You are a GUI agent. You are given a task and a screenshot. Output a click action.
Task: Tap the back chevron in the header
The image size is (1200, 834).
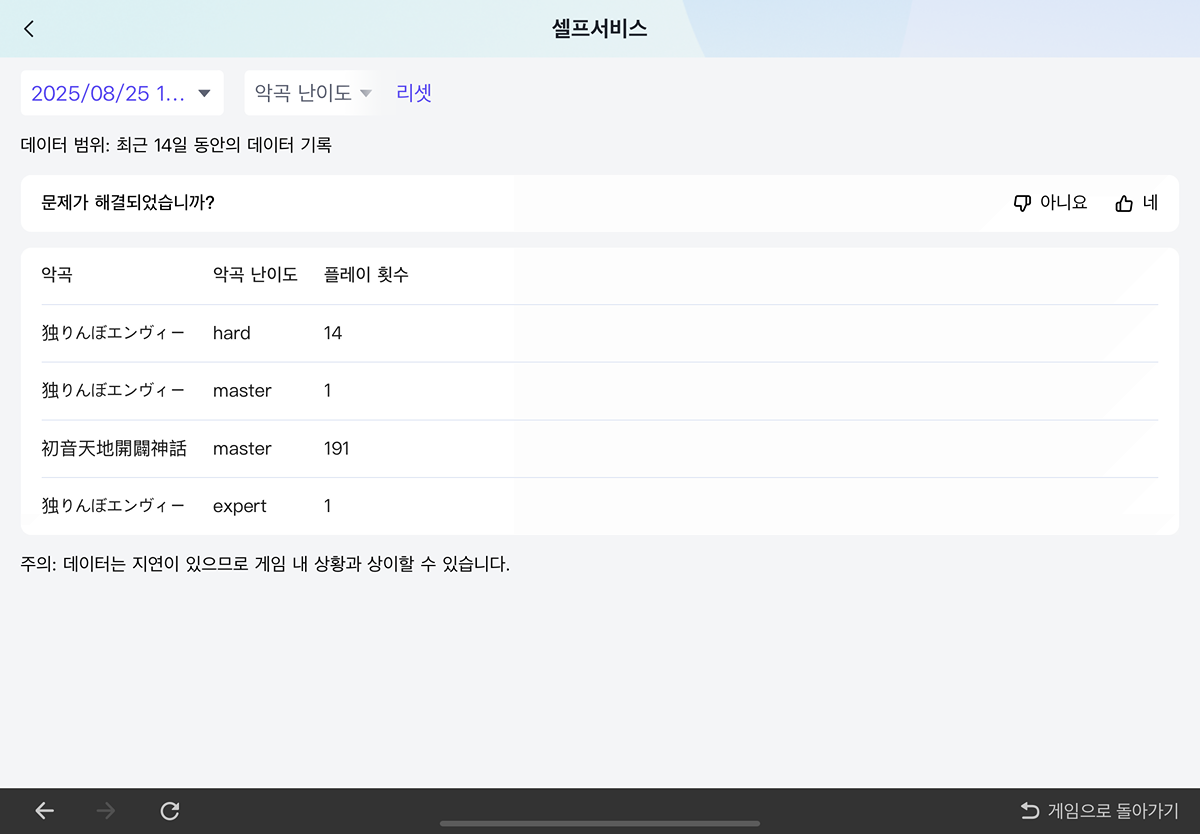click(x=29, y=29)
